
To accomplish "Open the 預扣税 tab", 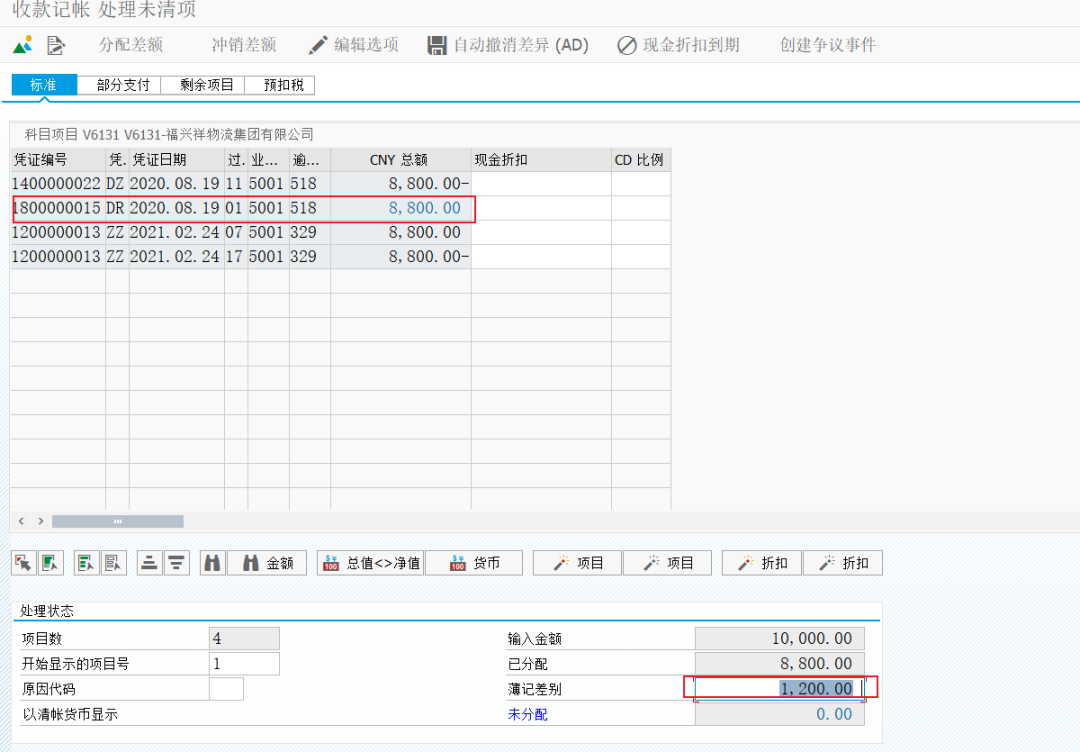I will pyautogui.click(x=280, y=85).
